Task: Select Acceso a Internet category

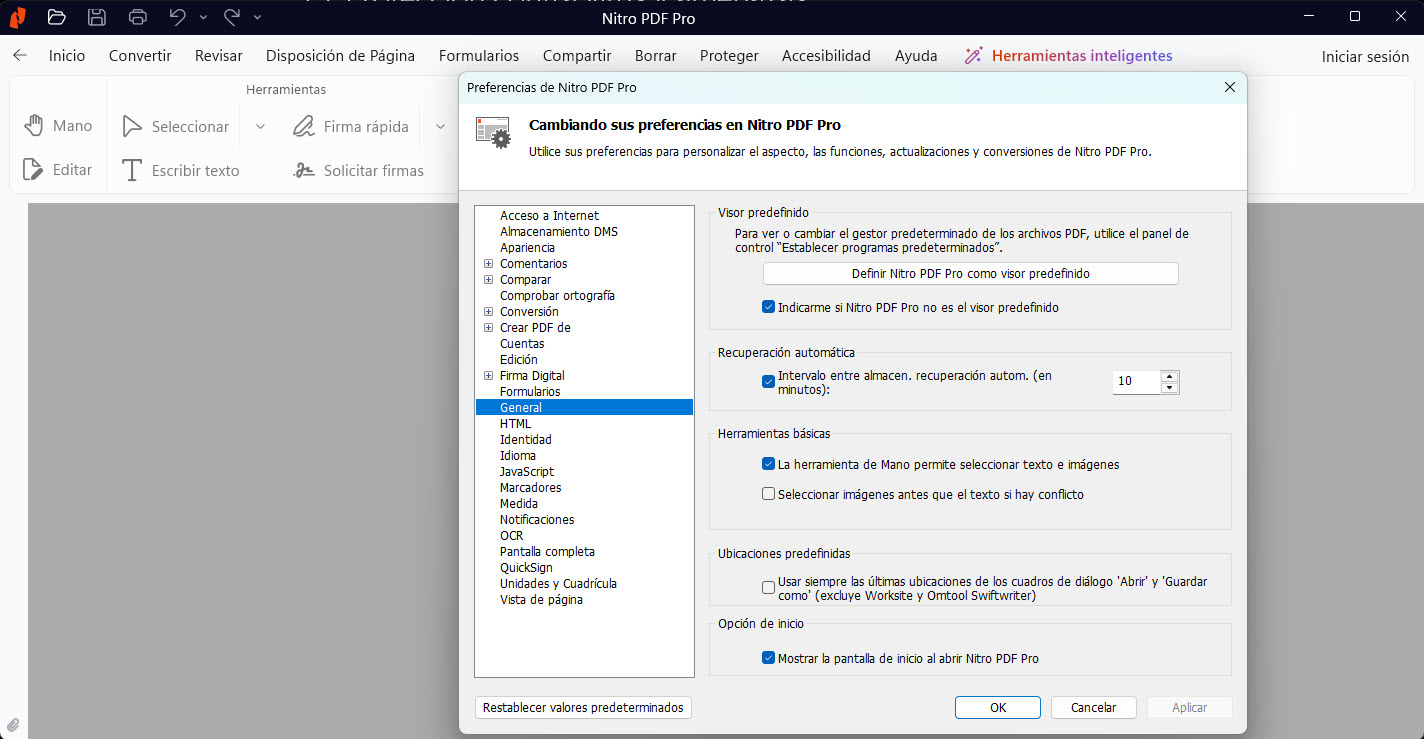Action: [549, 216]
